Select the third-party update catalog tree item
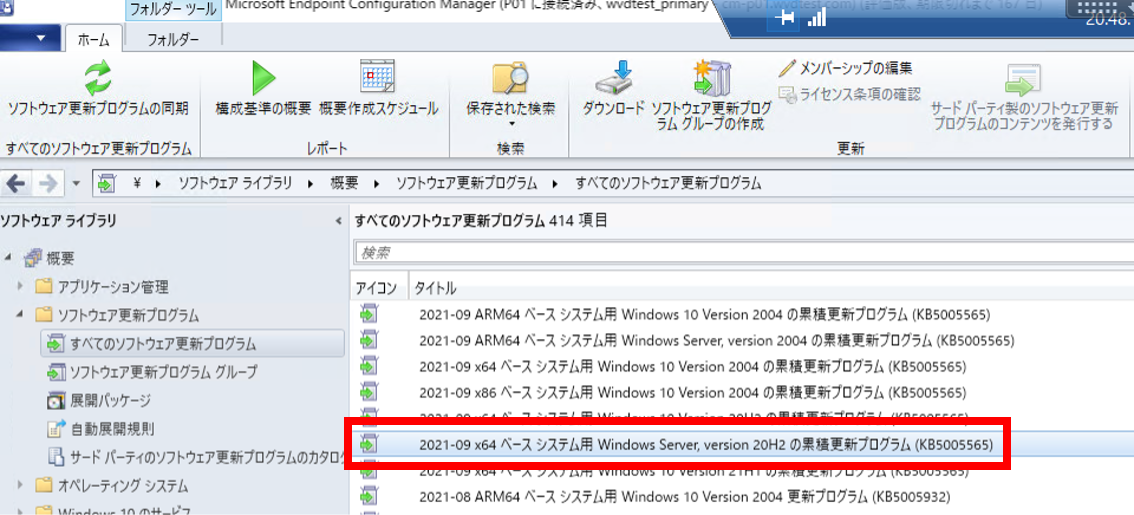 [x=206, y=456]
